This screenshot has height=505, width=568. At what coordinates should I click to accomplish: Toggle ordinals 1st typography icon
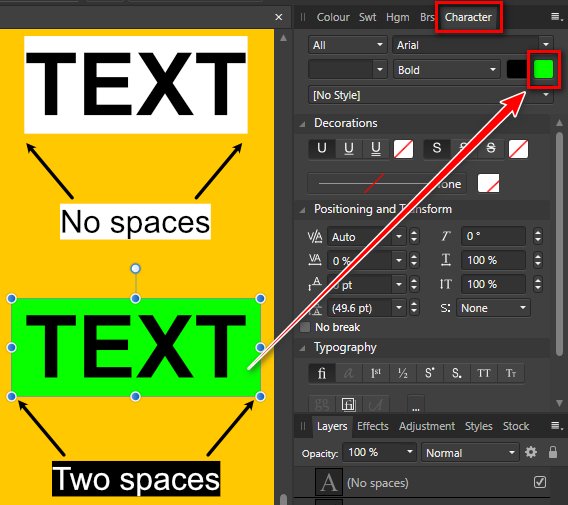376,373
